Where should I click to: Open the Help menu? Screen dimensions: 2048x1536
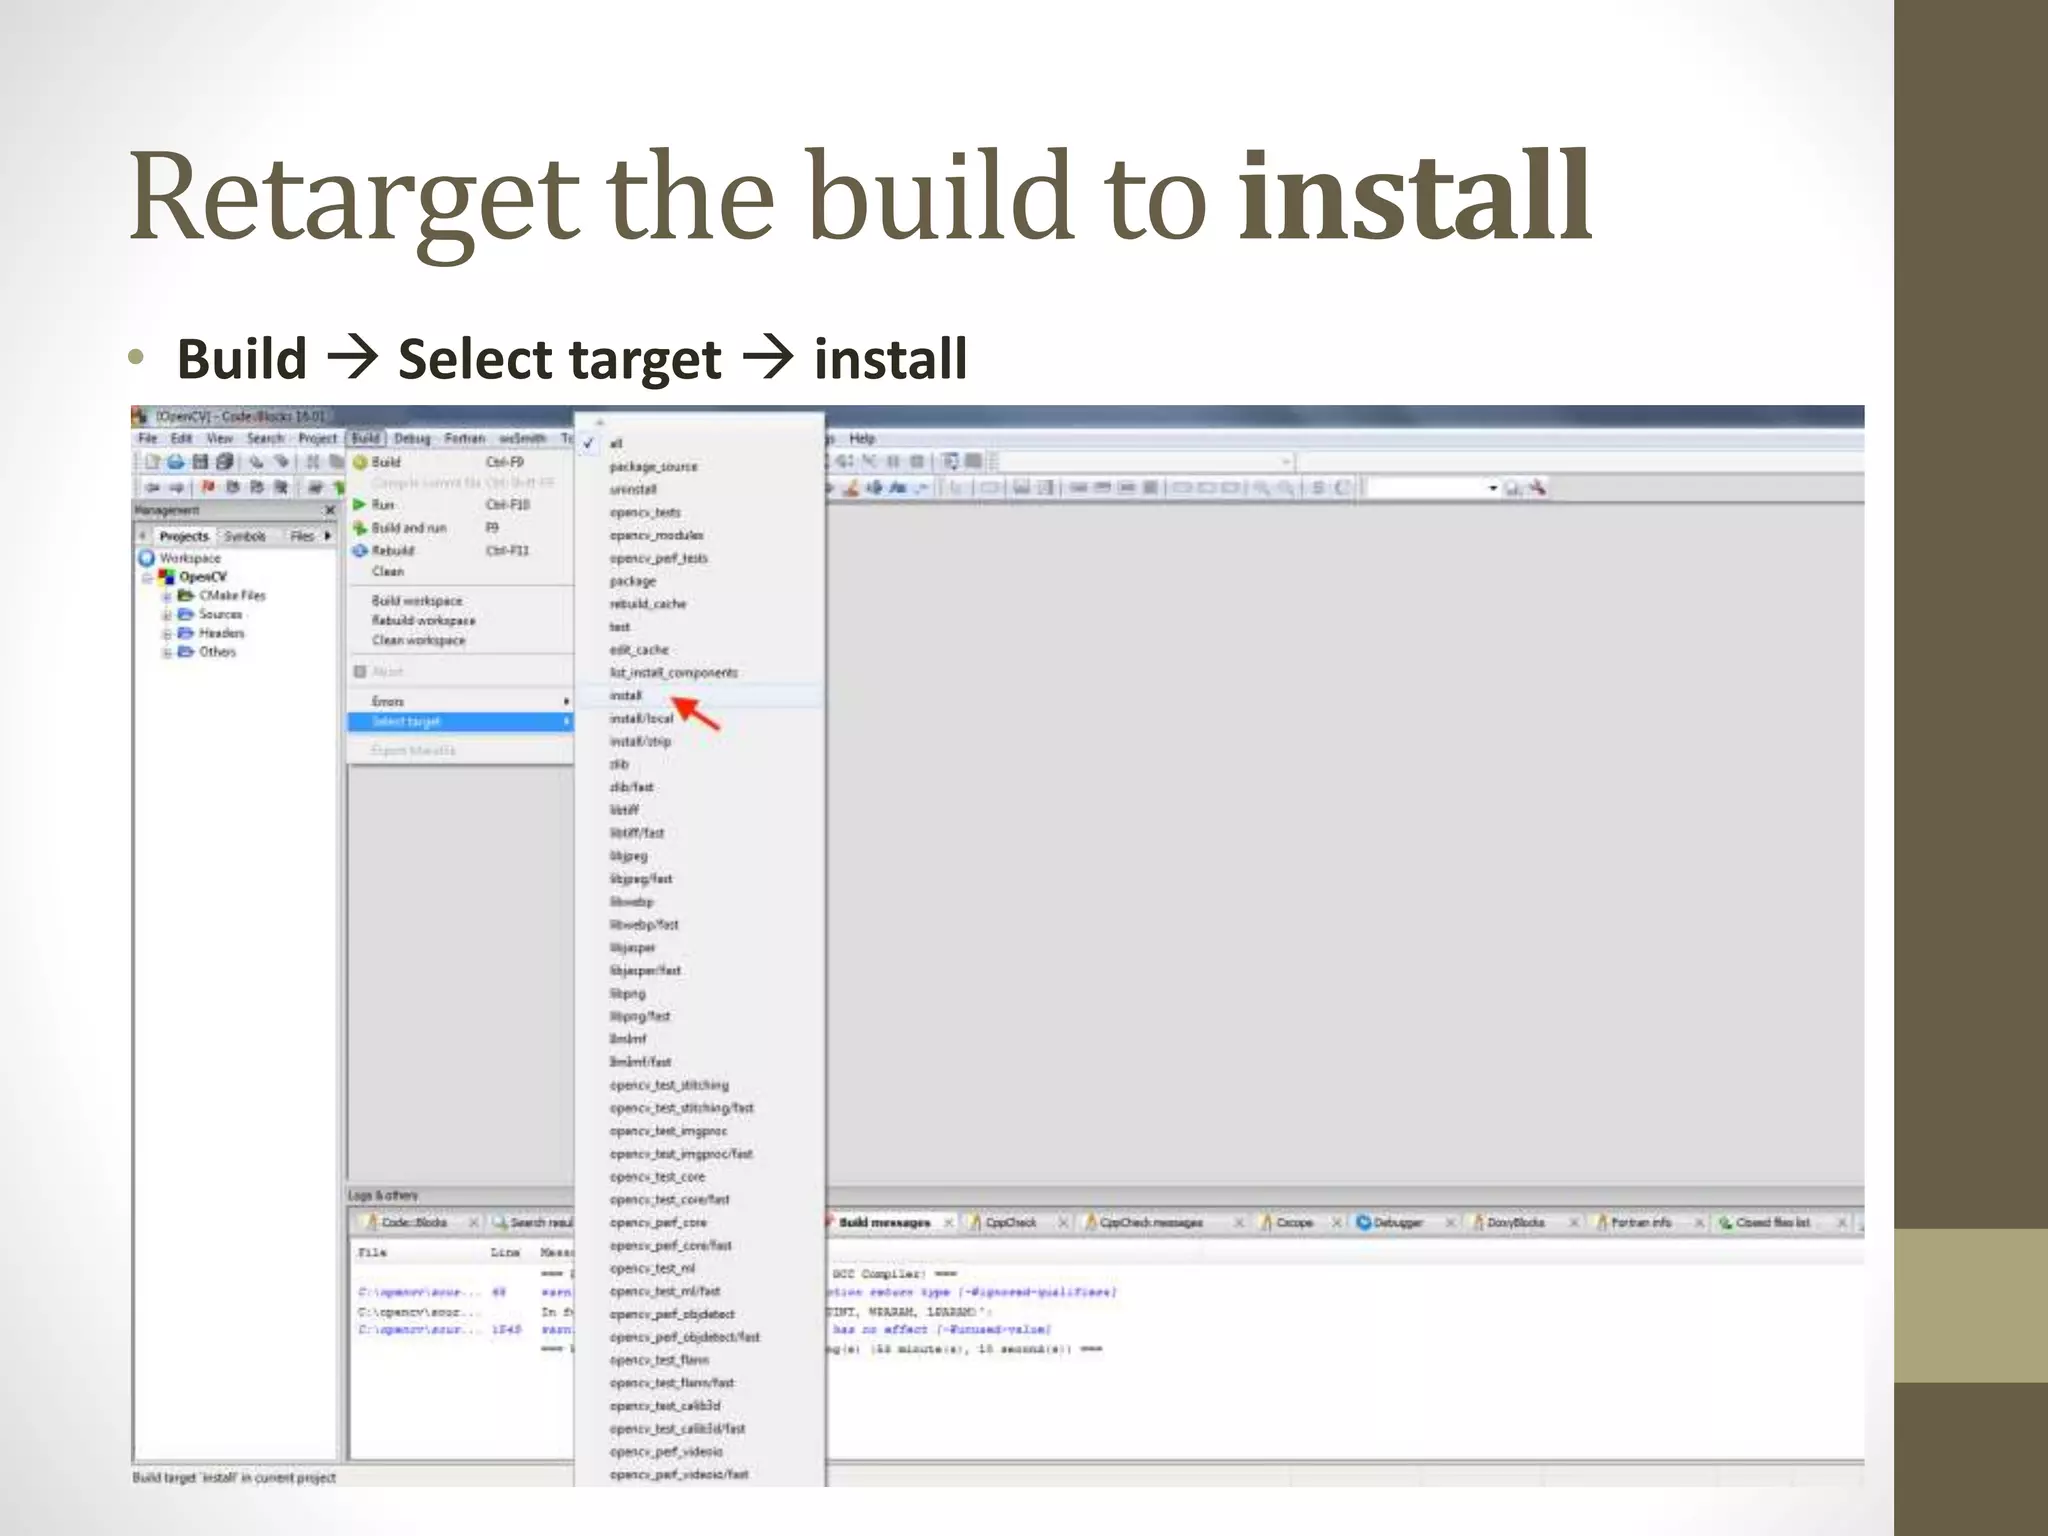point(862,438)
